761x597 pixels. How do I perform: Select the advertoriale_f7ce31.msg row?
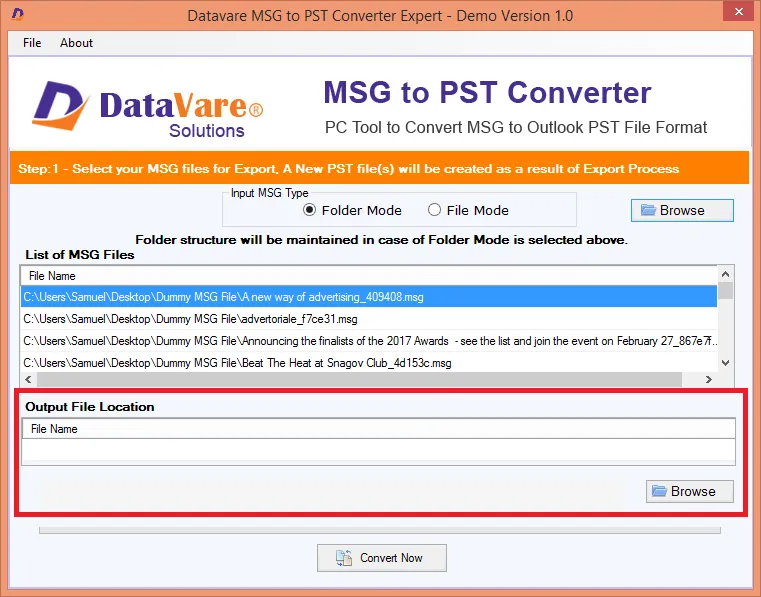point(369,319)
